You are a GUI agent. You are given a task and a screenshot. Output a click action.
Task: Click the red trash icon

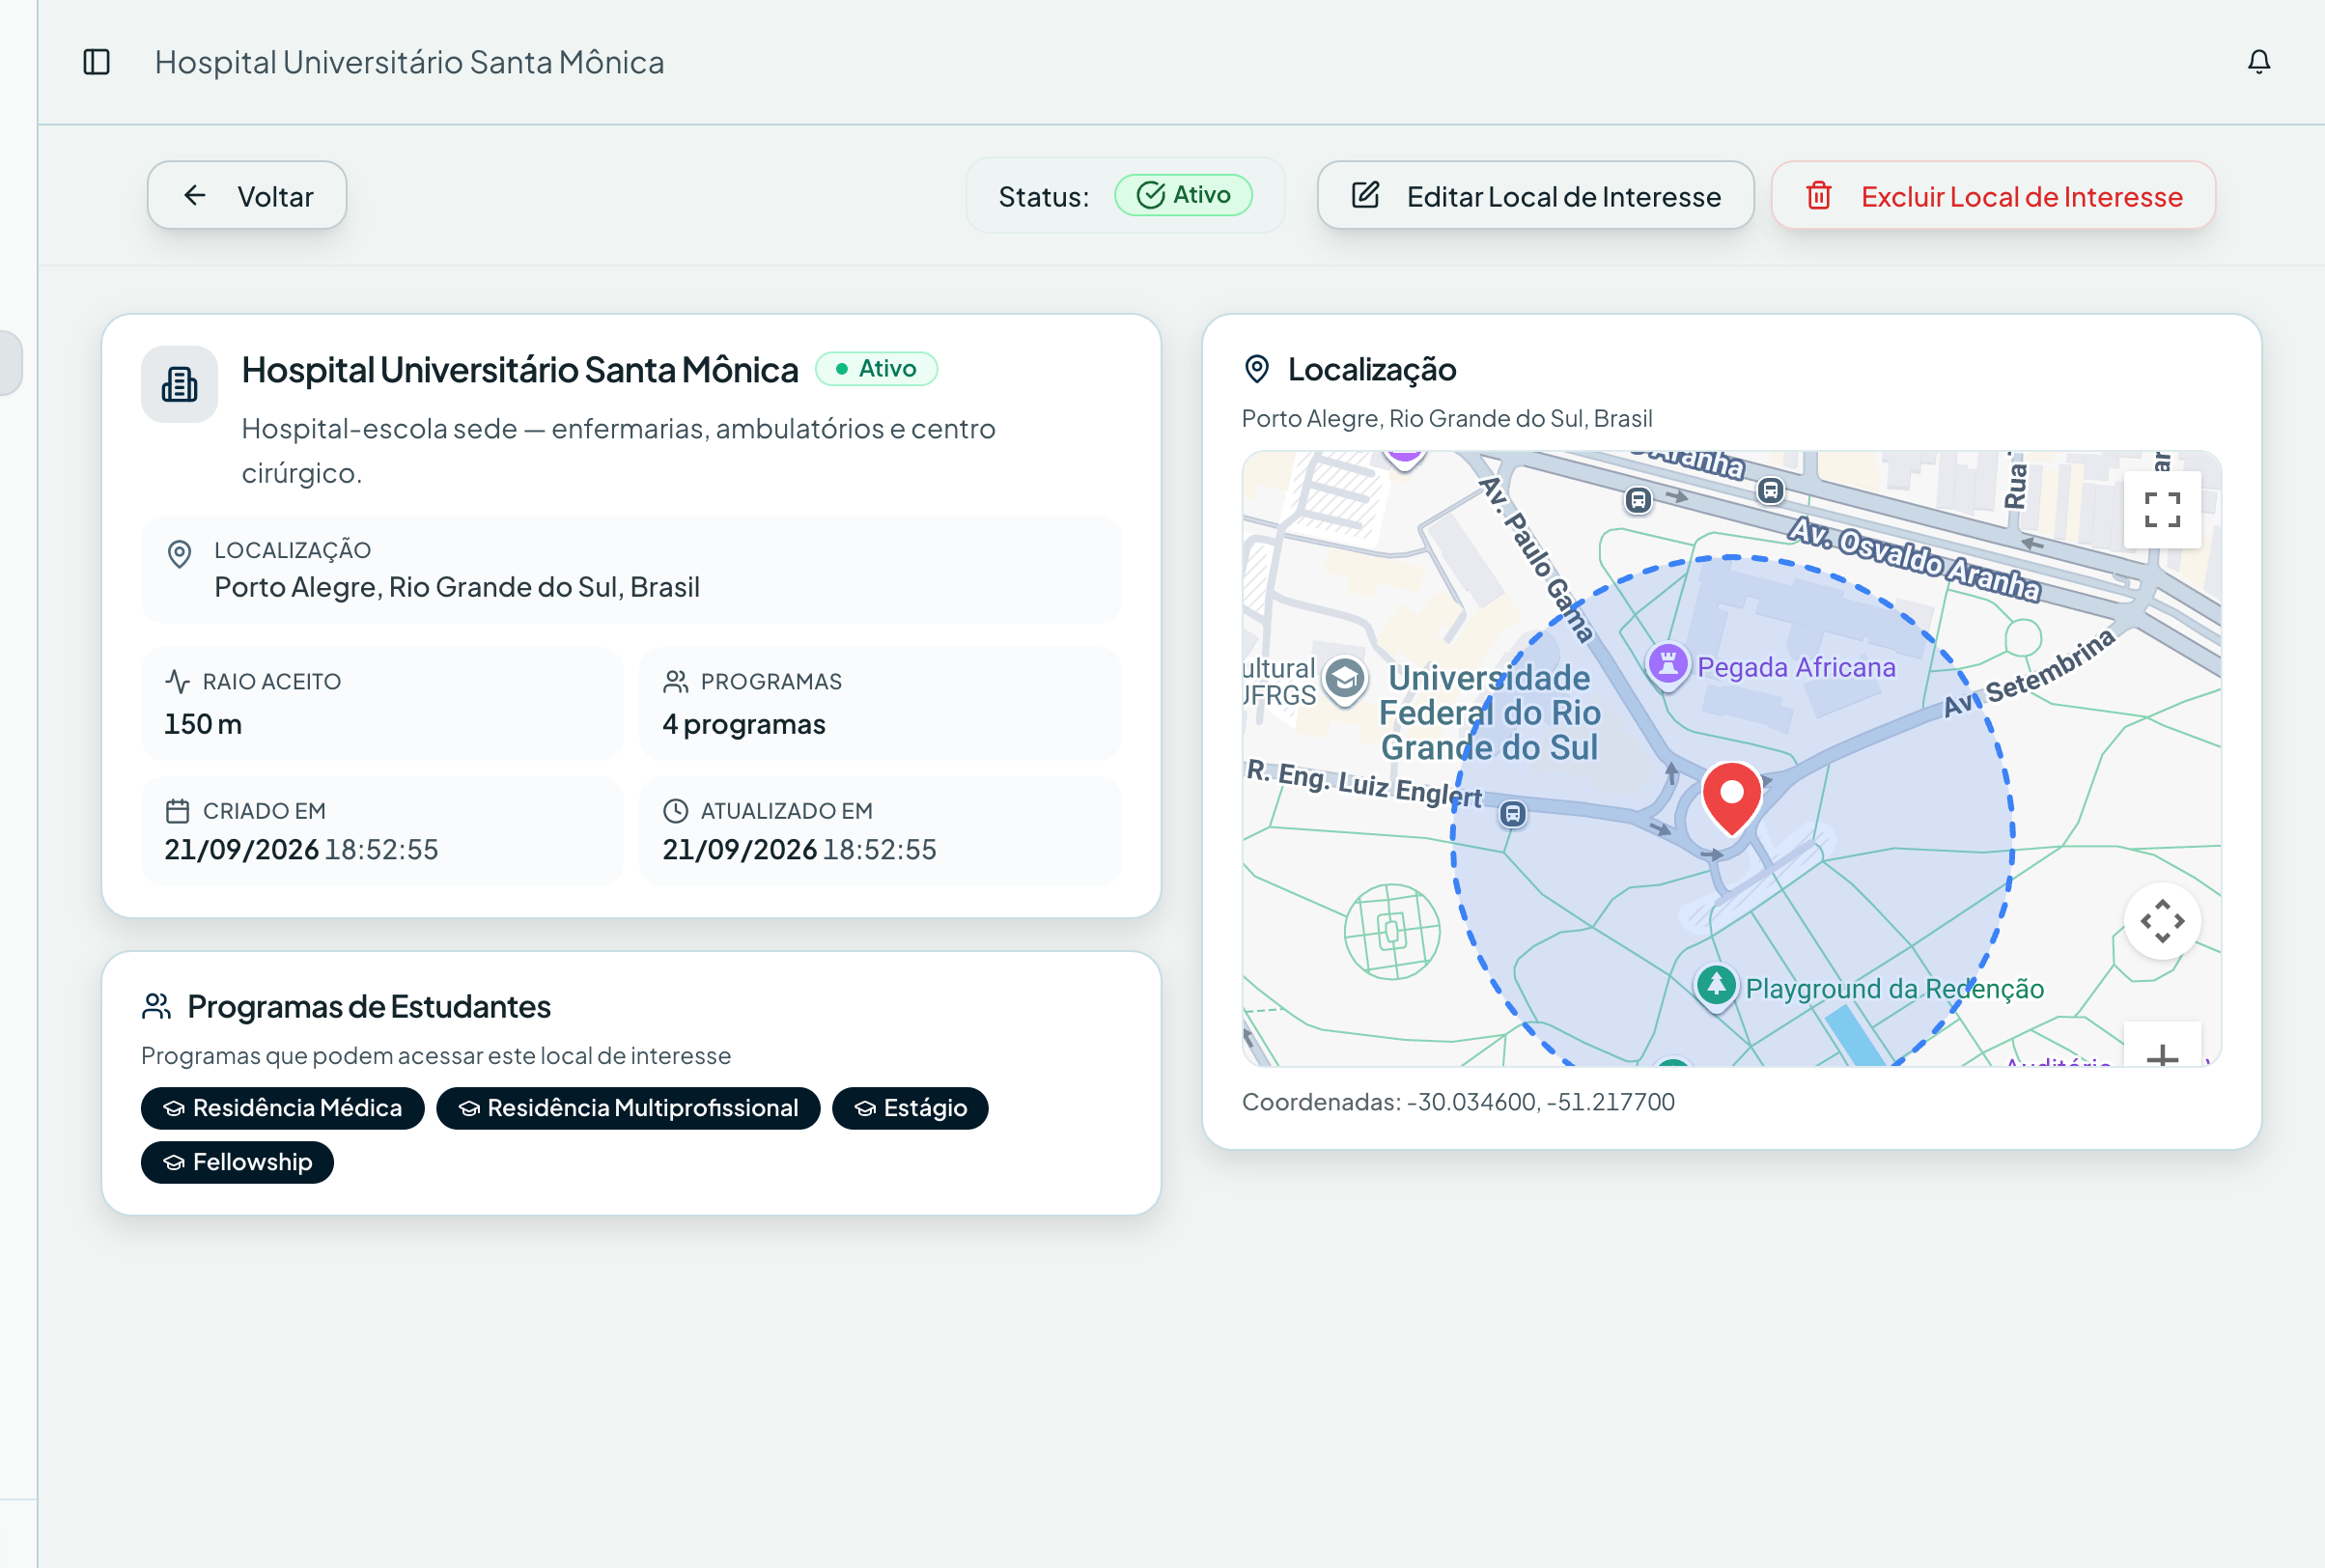1819,195
